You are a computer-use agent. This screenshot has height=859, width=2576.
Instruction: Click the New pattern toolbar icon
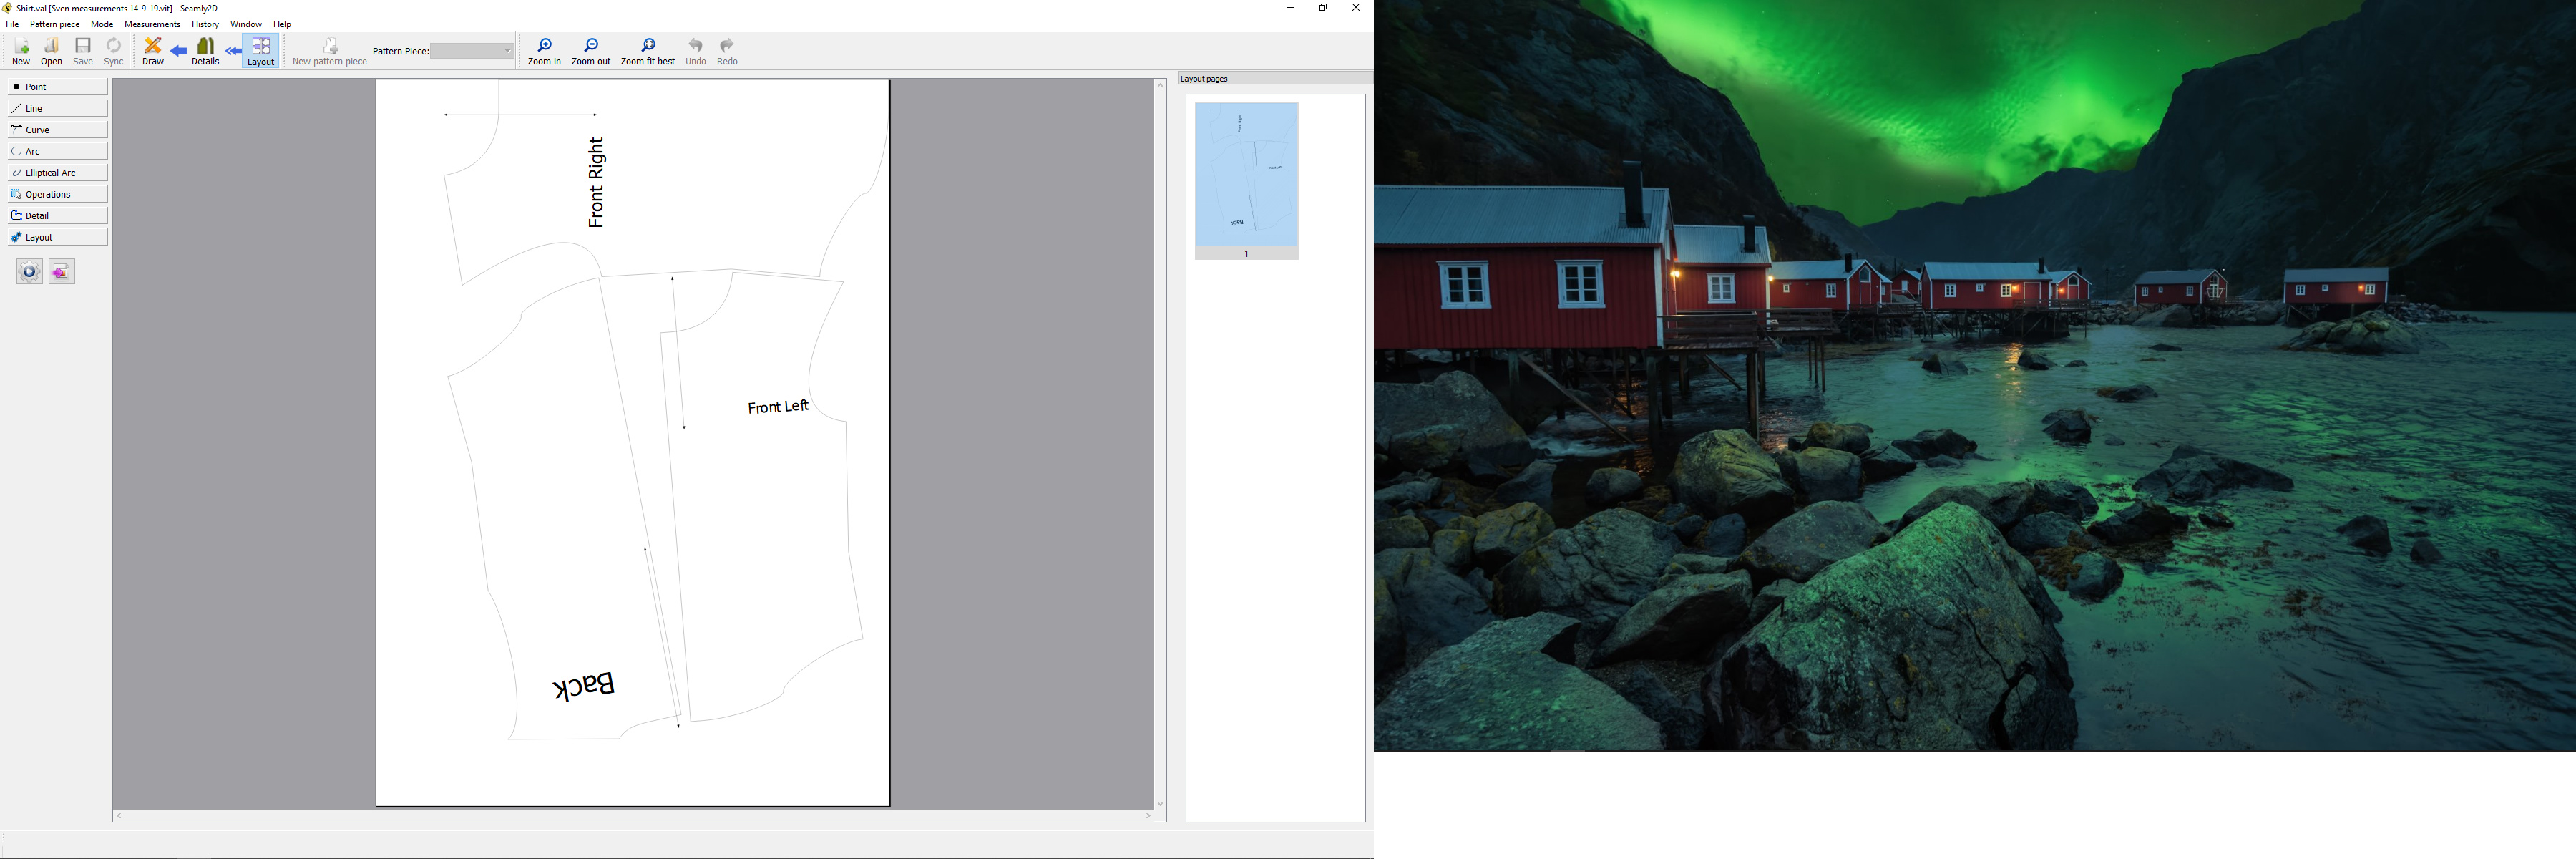[21, 52]
